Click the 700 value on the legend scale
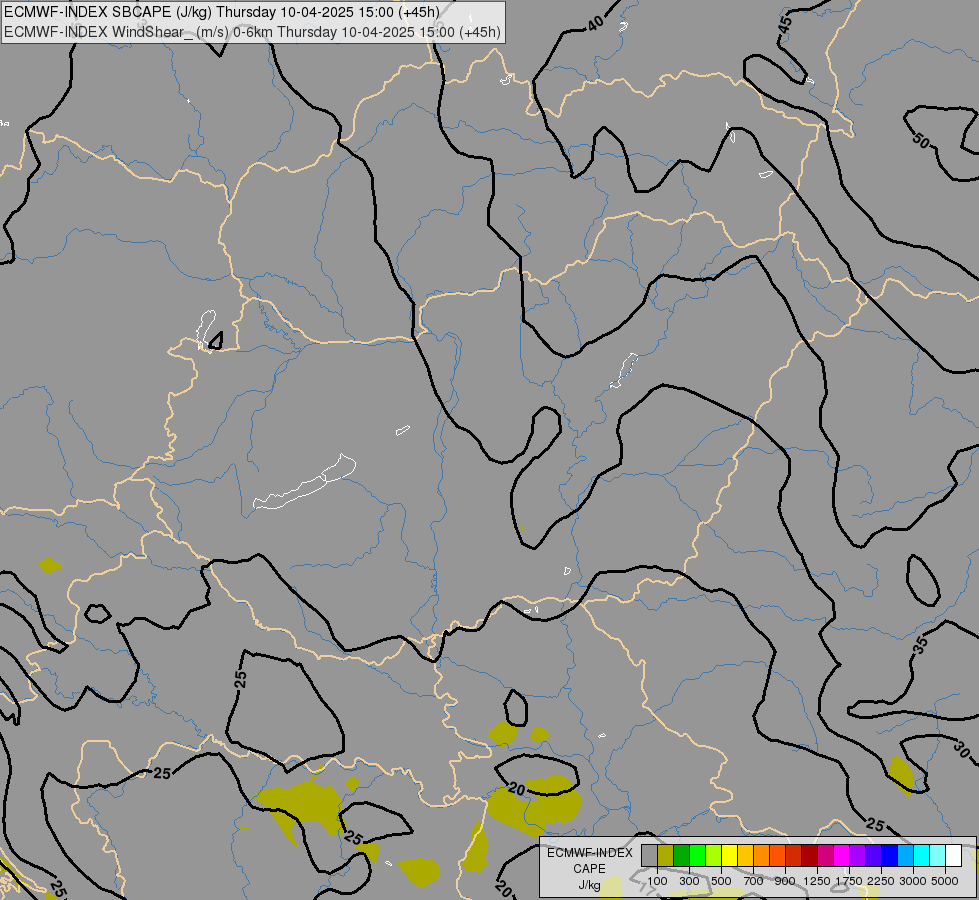Screen dimensions: 979x900 point(754,881)
